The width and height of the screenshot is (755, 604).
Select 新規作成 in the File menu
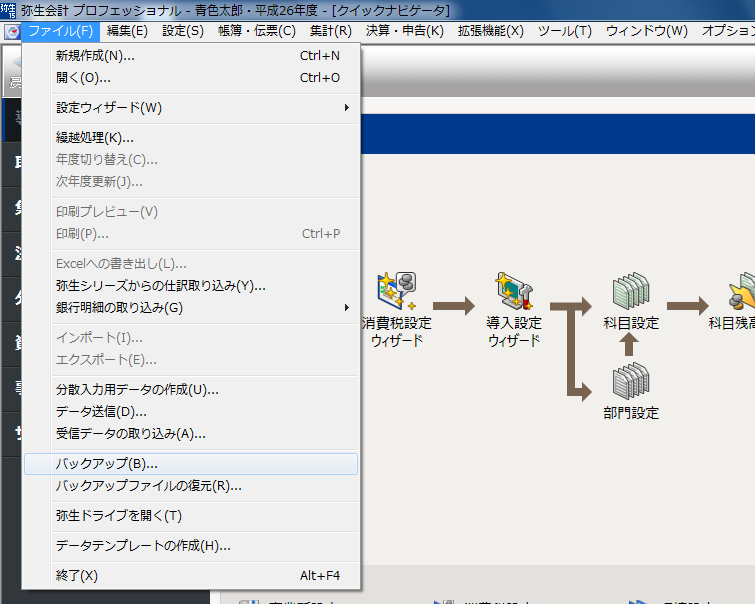95,55
